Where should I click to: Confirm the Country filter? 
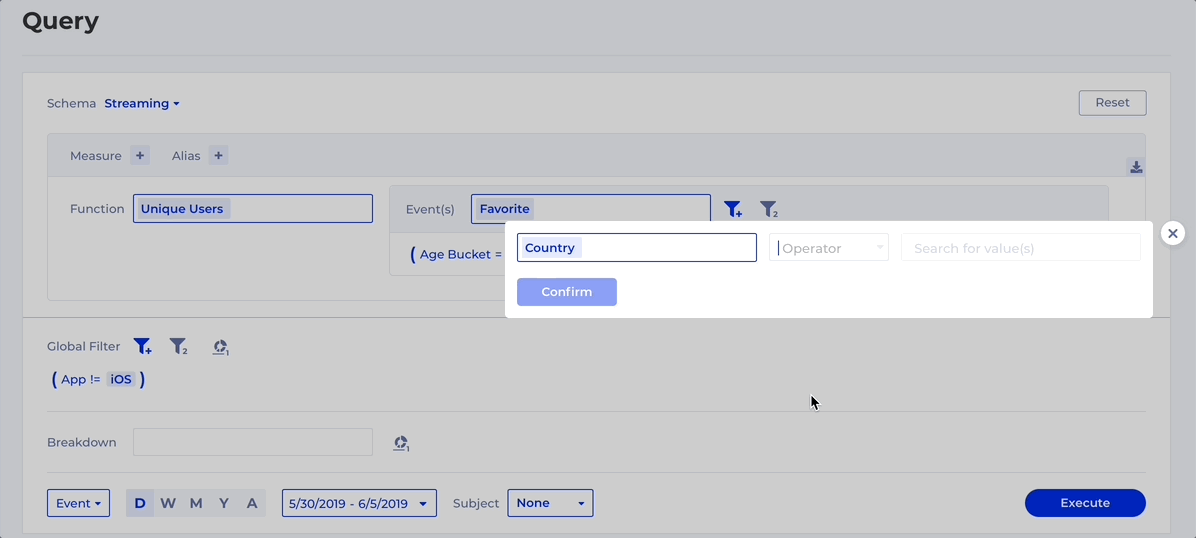click(567, 292)
